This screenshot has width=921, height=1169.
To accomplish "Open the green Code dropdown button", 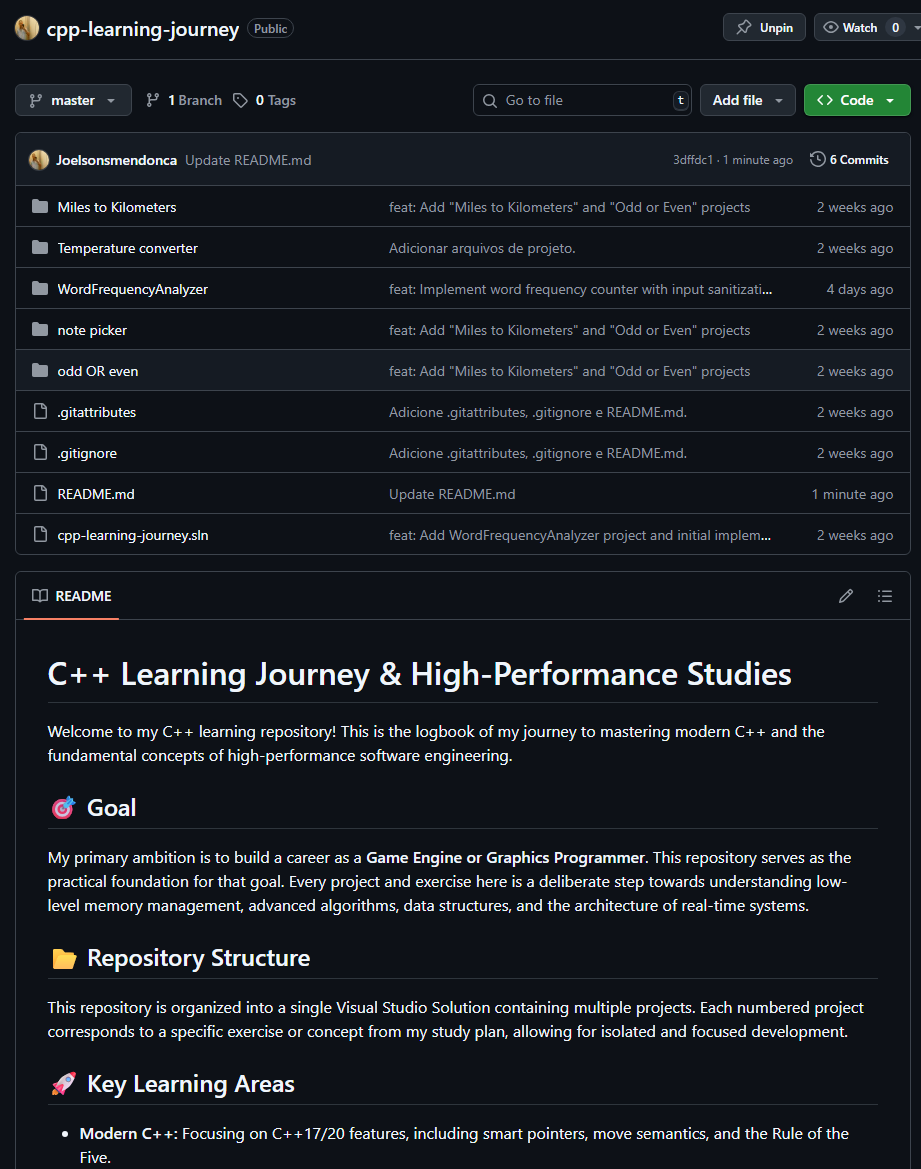I will pyautogui.click(x=857, y=100).
